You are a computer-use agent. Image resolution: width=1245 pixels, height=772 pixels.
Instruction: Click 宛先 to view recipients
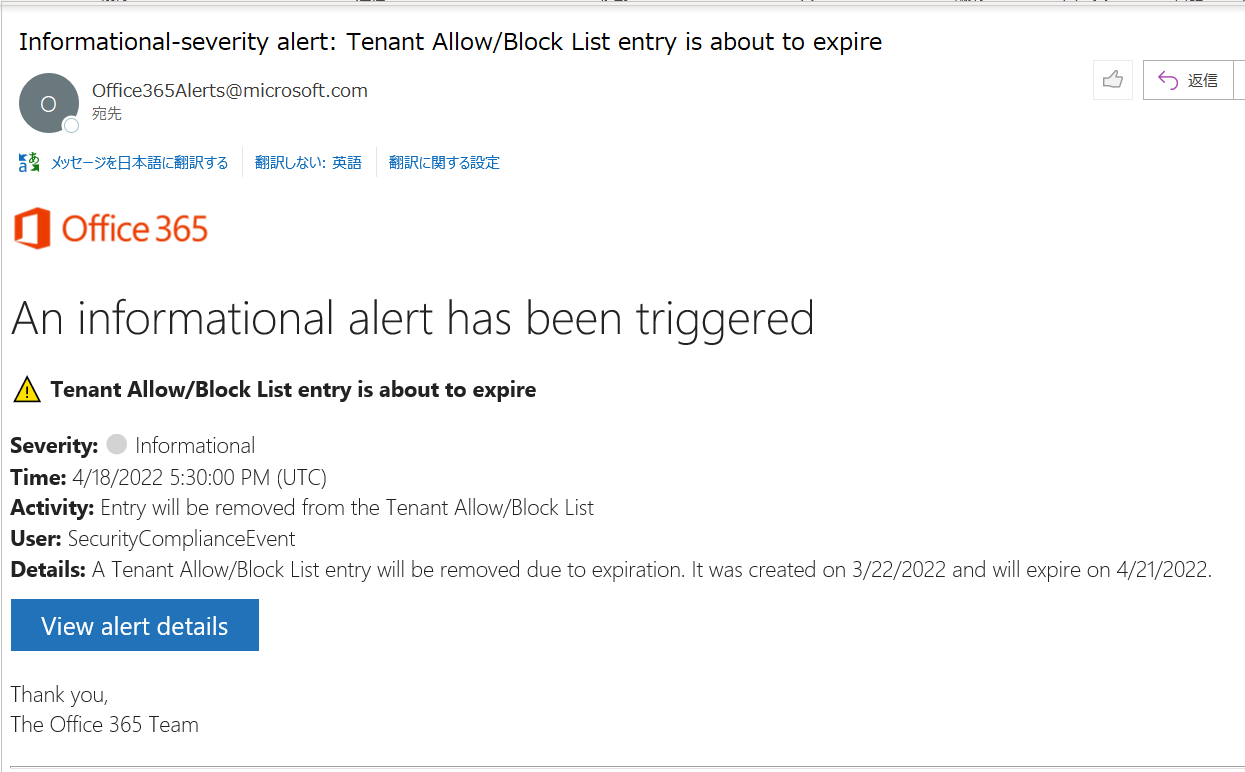(106, 113)
